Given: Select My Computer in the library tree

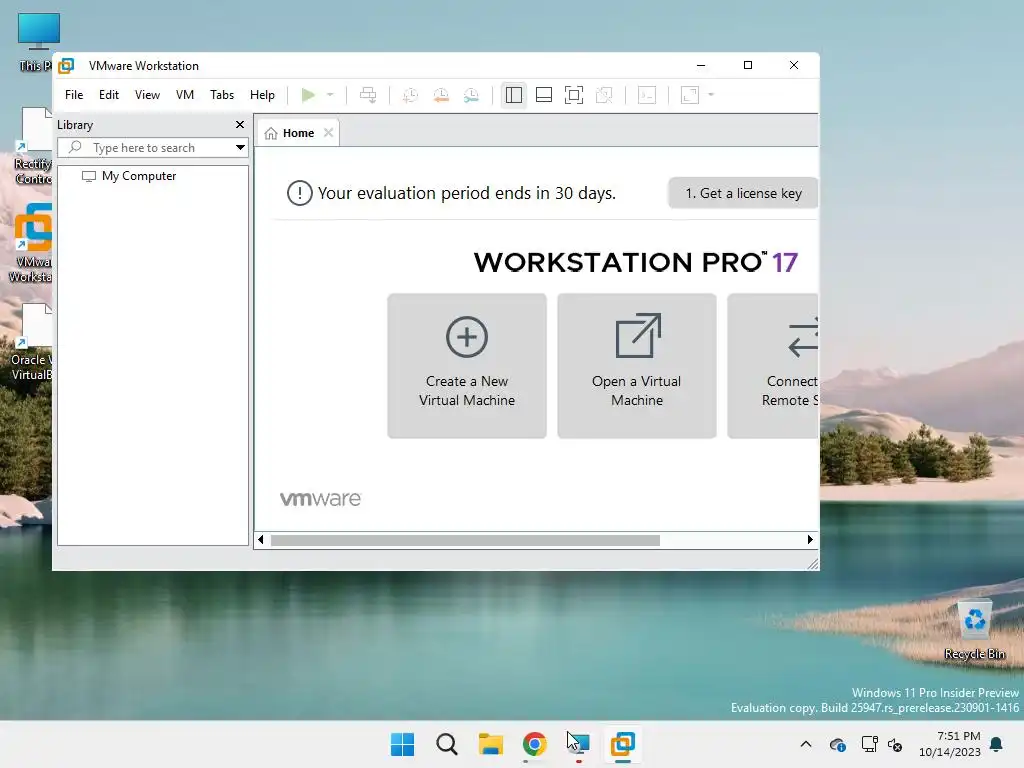Looking at the screenshot, I should click(x=129, y=176).
